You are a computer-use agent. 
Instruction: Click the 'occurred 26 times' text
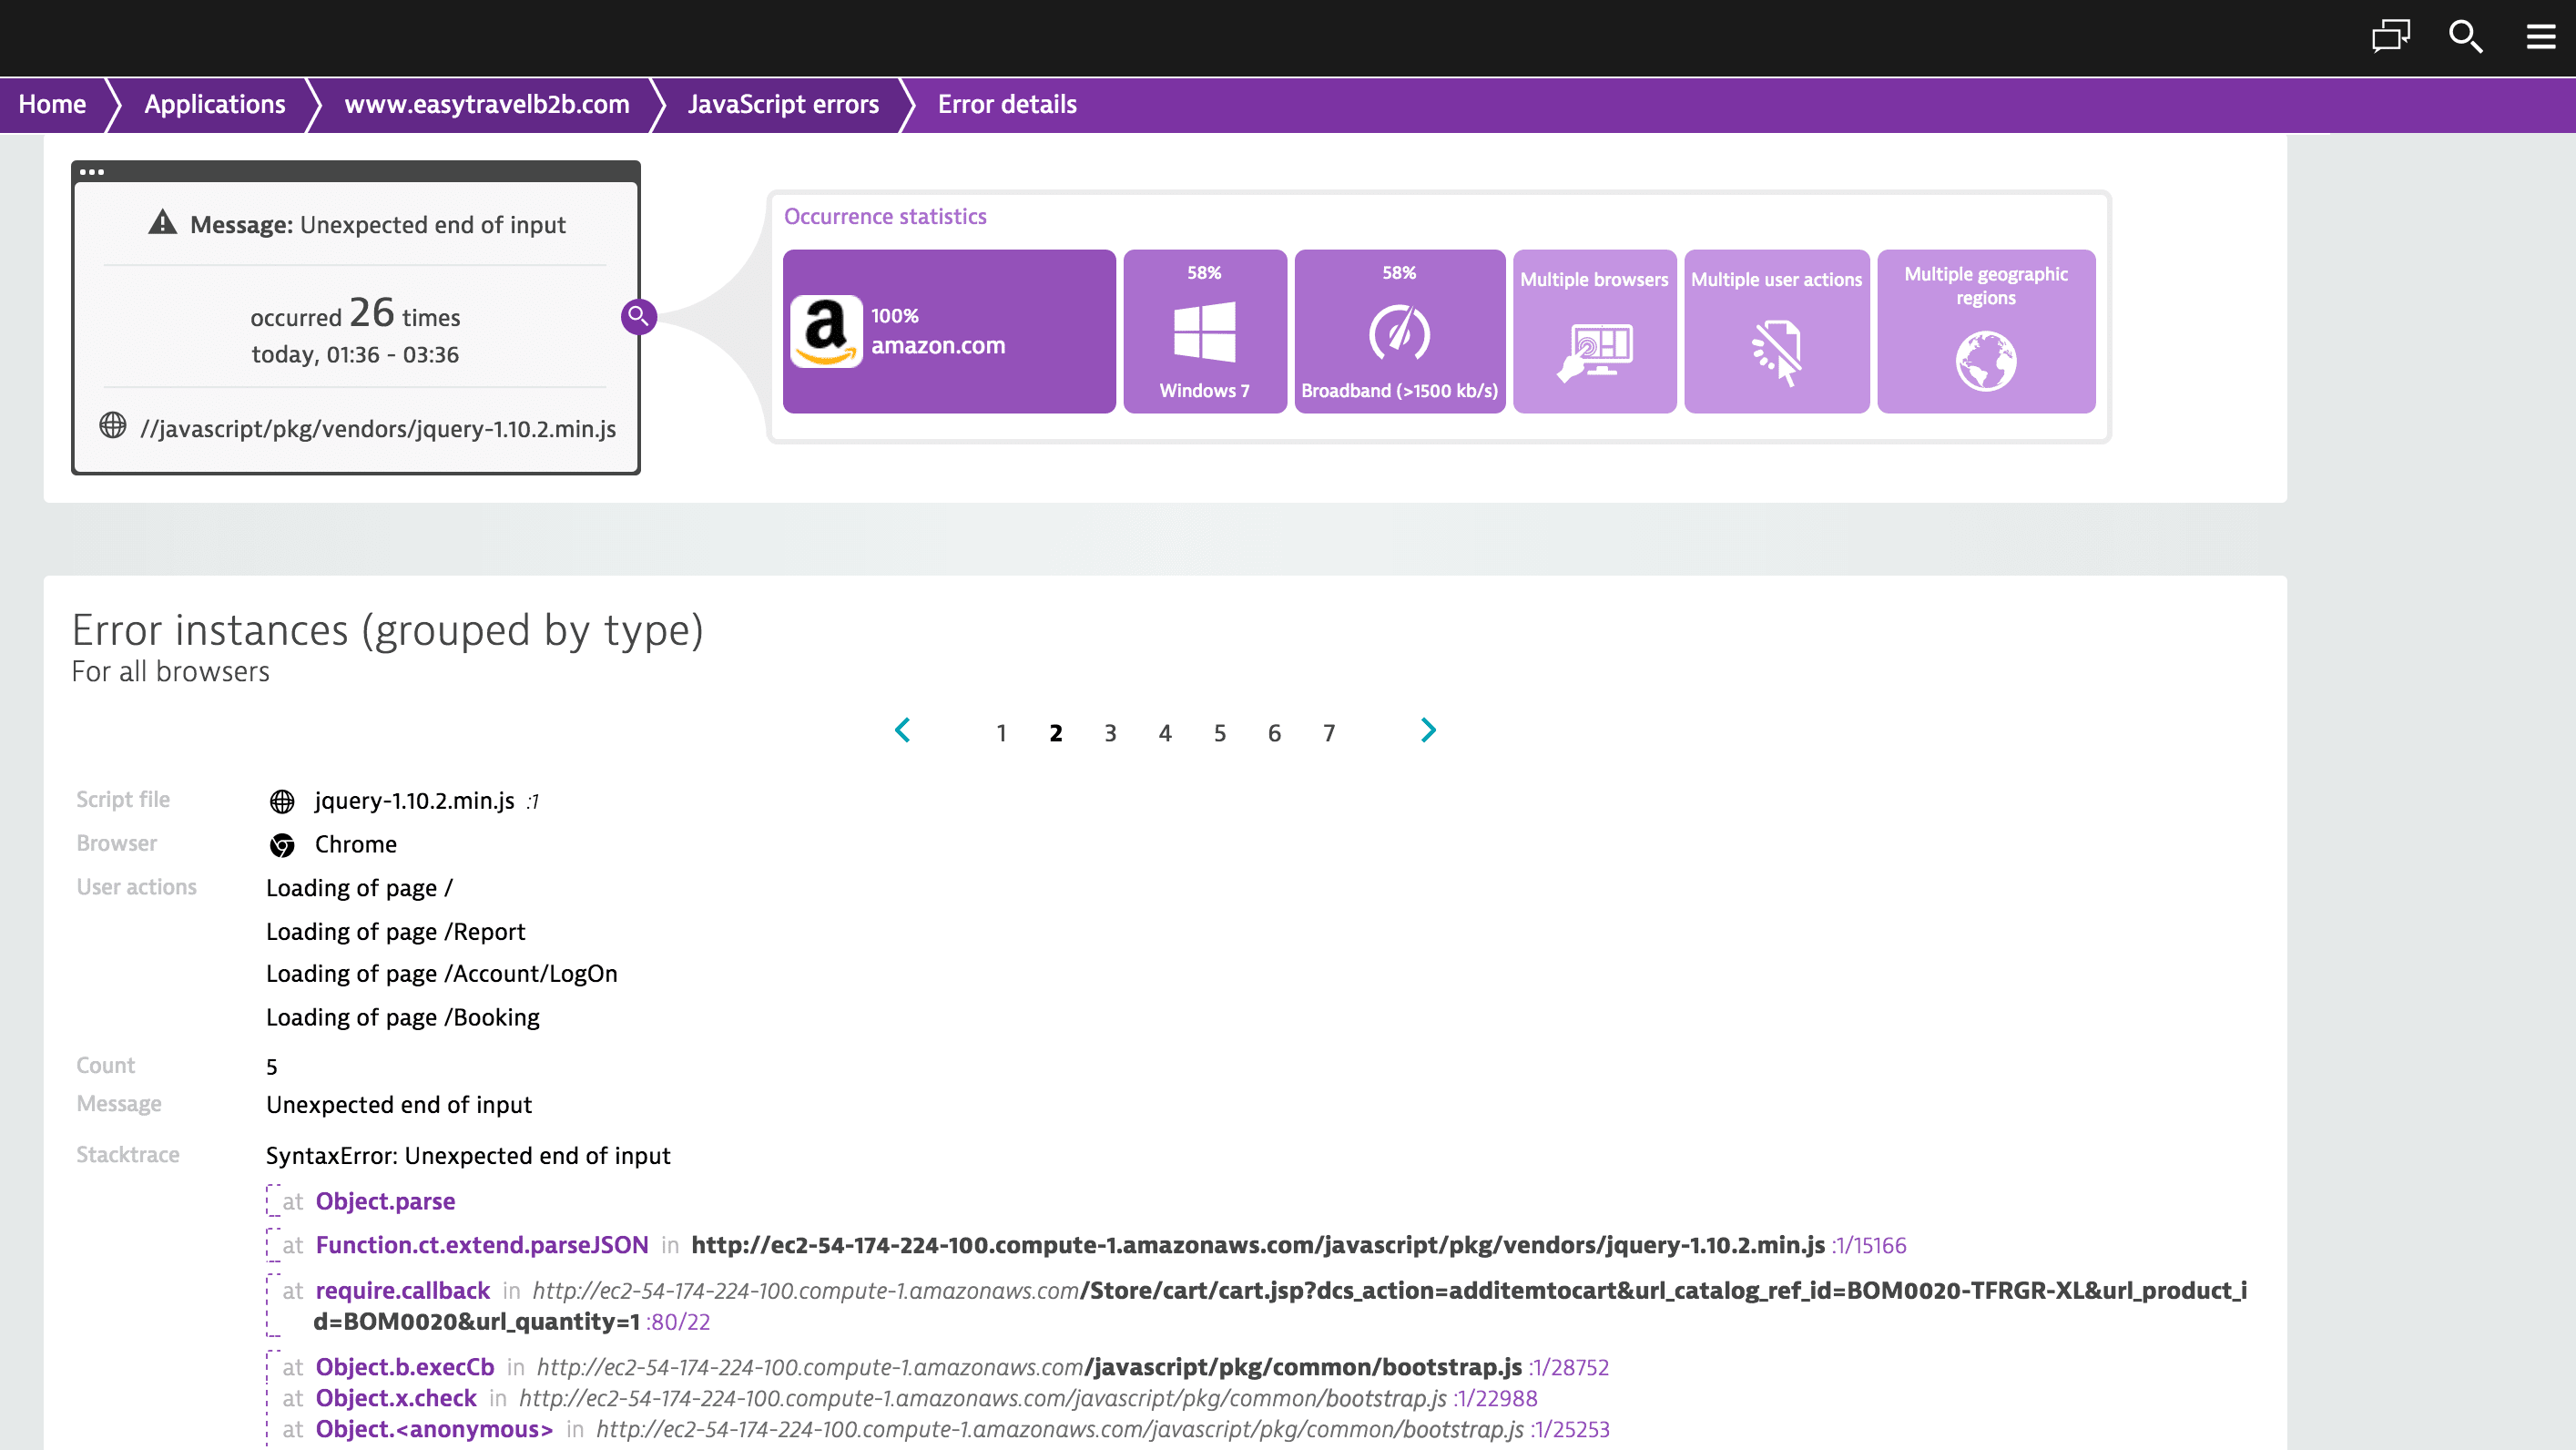tap(355, 314)
